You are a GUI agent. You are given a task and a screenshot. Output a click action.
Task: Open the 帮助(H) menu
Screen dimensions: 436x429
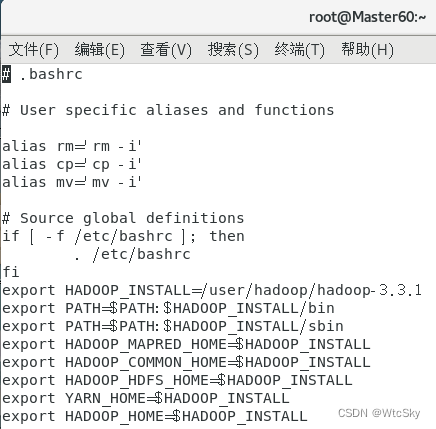pyautogui.click(x=367, y=50)
